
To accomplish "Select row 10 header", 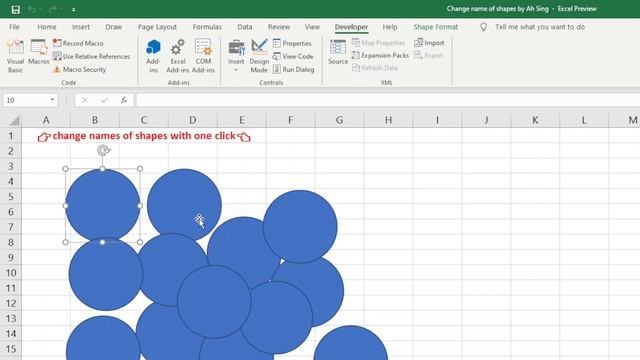I will coord(11,273).
